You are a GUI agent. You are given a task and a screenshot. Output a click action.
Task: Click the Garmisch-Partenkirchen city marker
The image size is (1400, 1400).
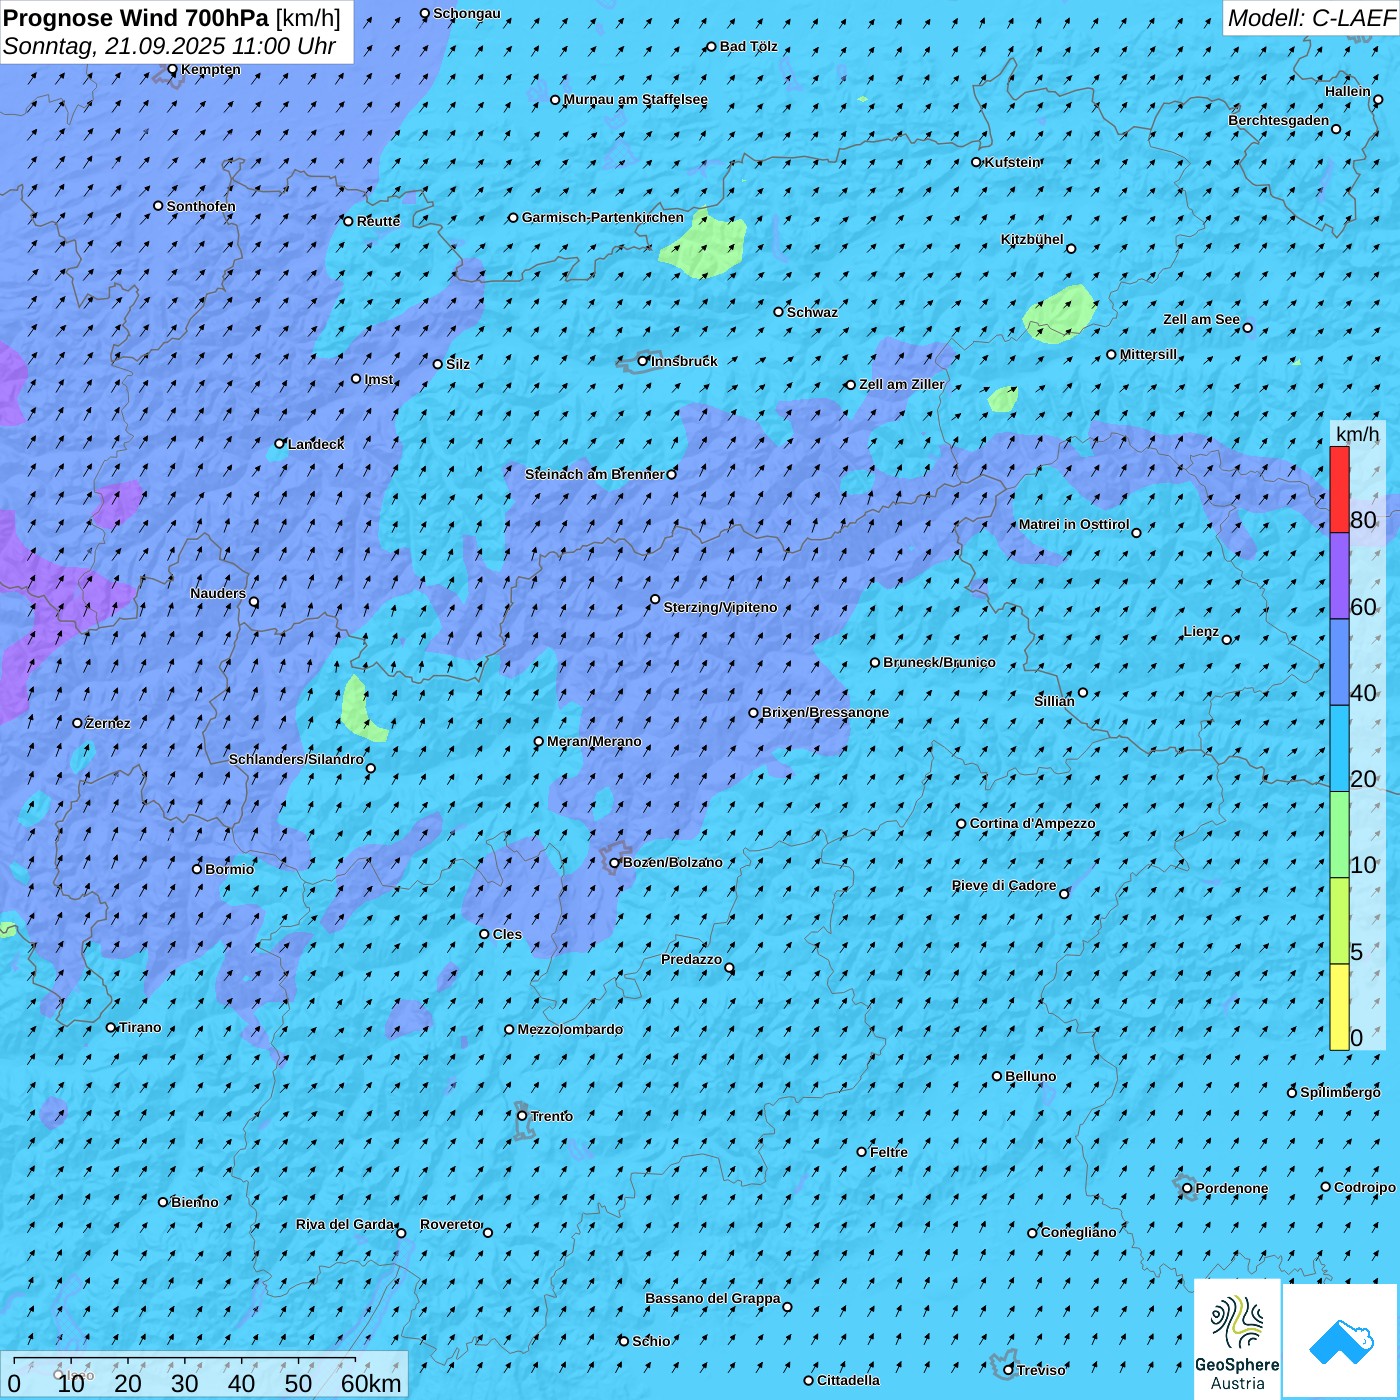click(513, 218)
